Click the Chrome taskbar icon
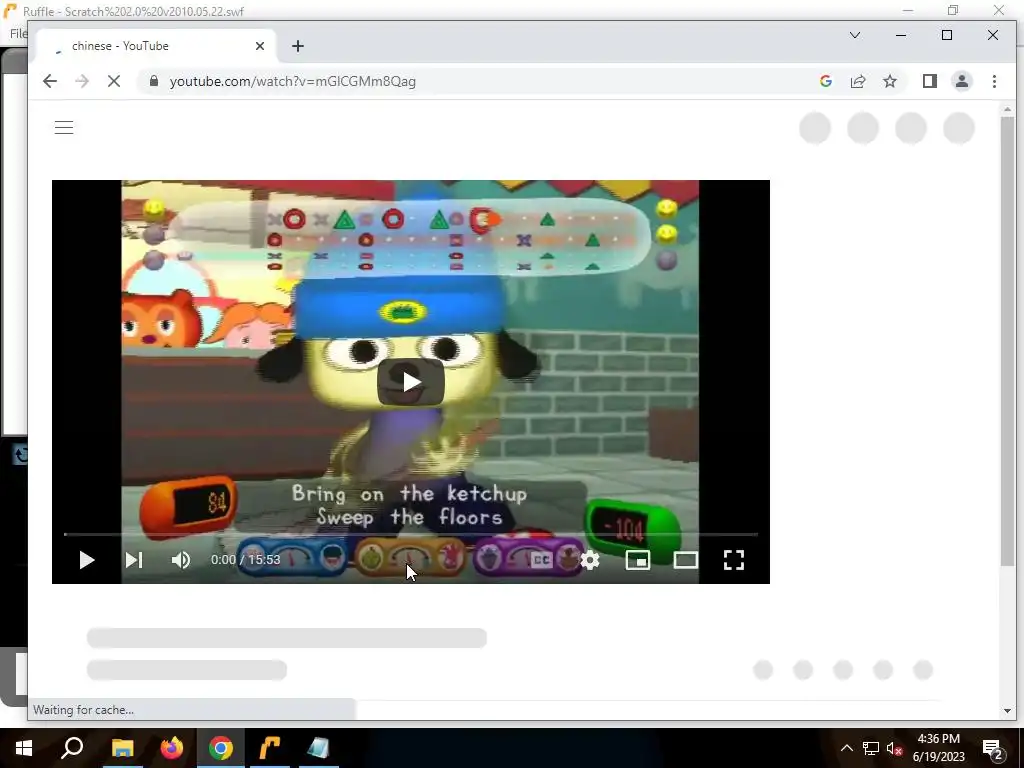The width and height of the screenshot is (1024, 768). click(221, 748)
